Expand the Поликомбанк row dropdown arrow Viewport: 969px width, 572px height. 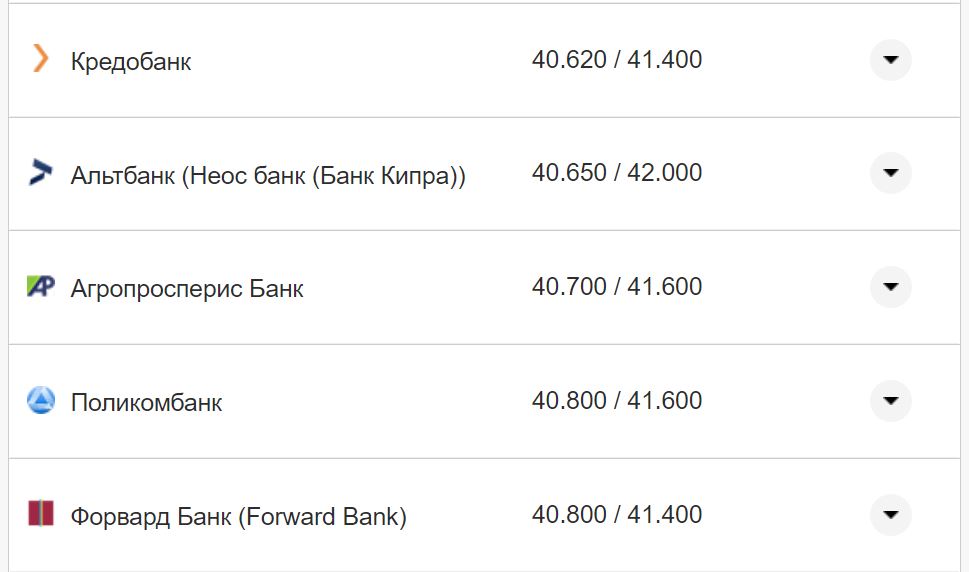[x=890, y=401]
